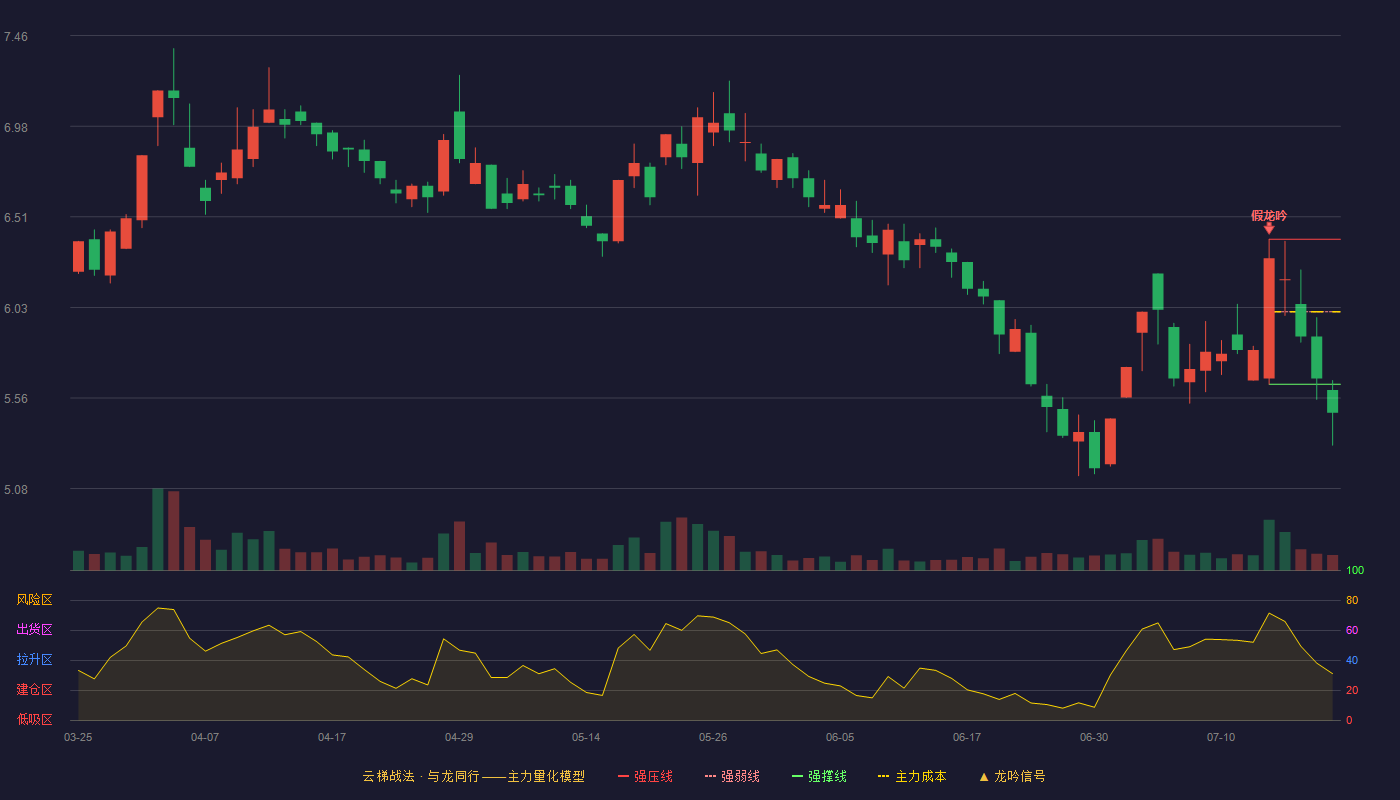Click the orange 80 indicator scale value
Image resolution: width=1400 pixels, height=800 pixels.
1352,600
